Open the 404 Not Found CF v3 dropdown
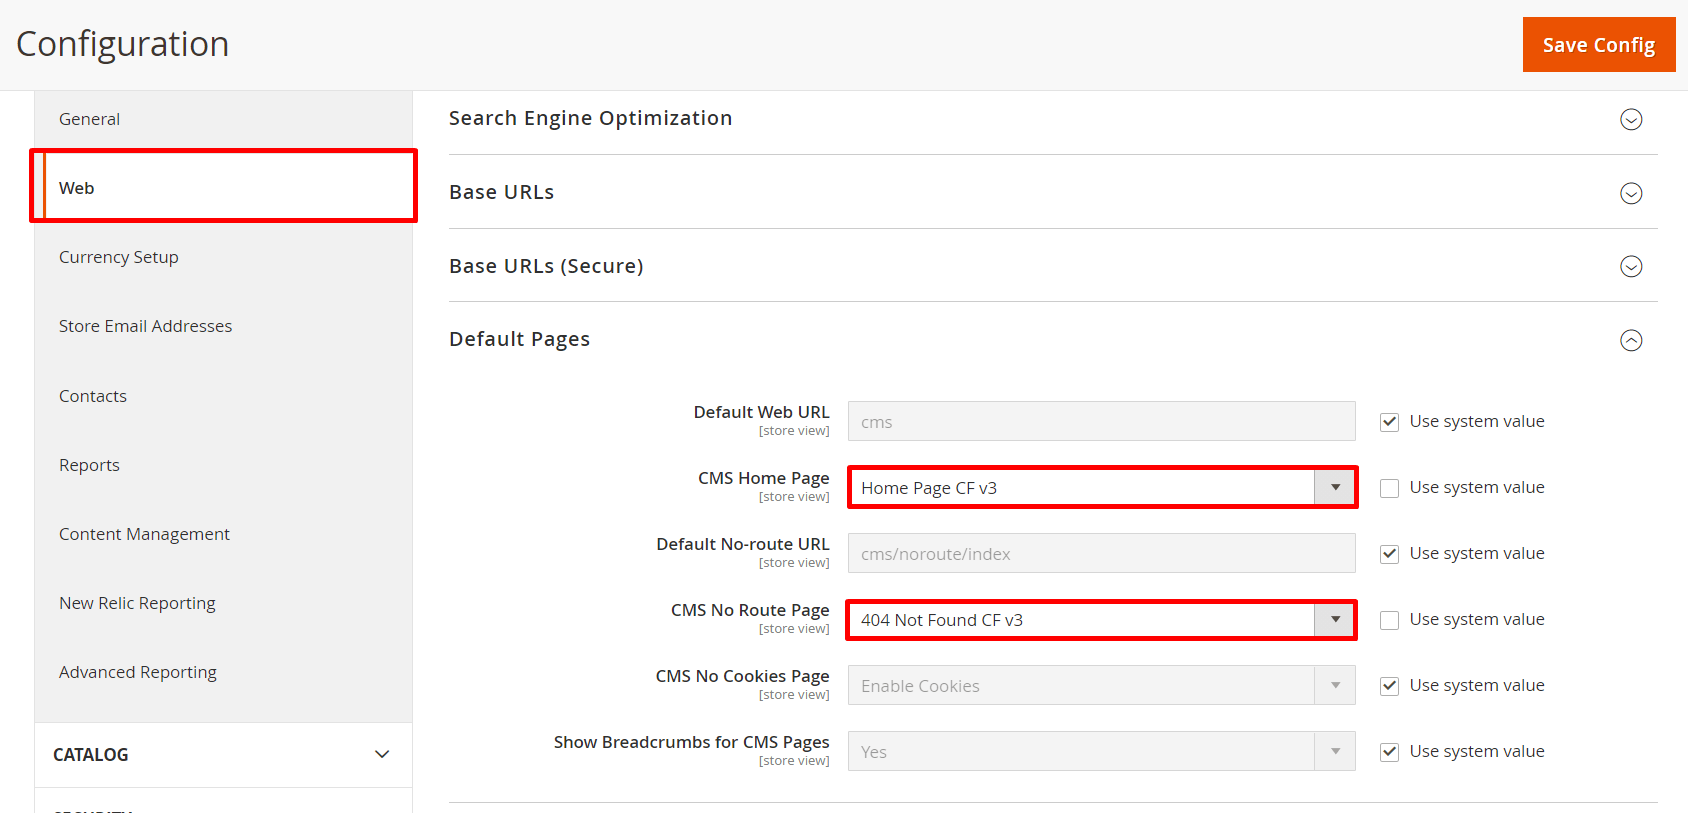 click(1080, 620)
